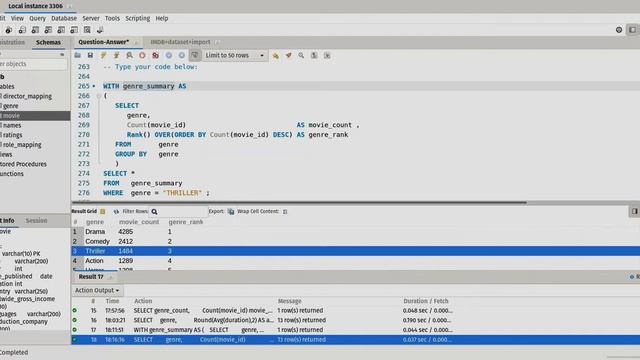Toggle word wrap icon in editor toolbar
The width and height of the screenshot is (640, 360).
(x=327, y=55)
